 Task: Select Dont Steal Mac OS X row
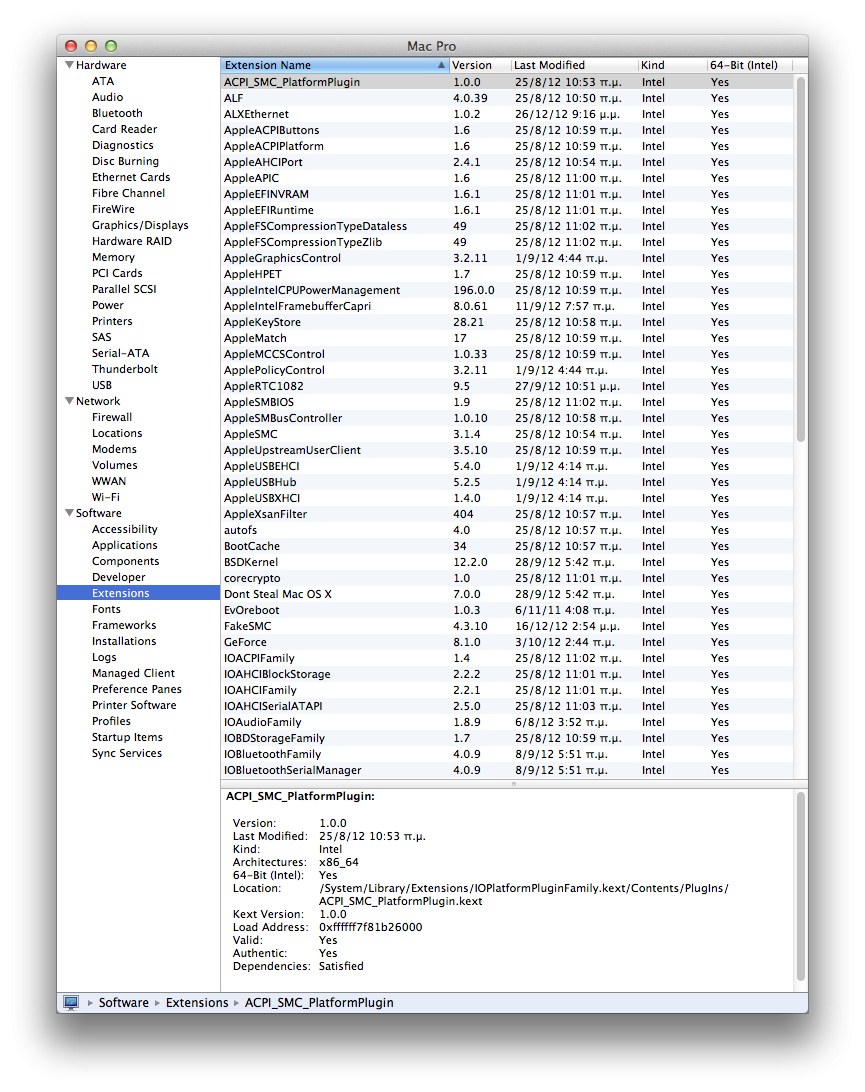point(507,595)
